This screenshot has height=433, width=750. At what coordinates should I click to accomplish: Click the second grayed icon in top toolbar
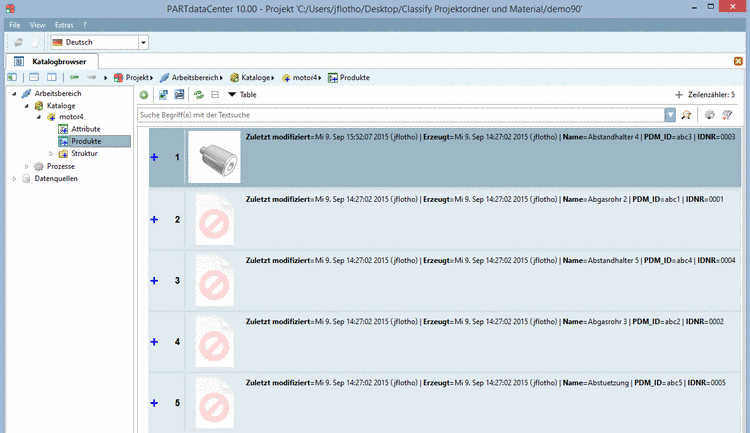tap(35, 42)
